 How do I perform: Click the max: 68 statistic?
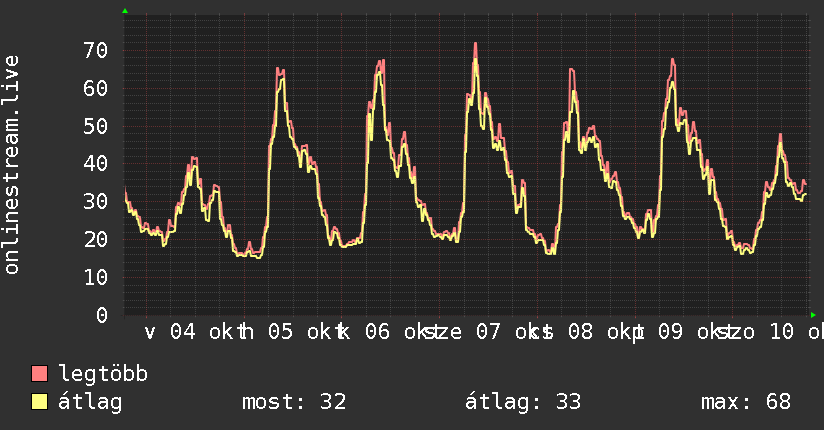tap(746, 402)
